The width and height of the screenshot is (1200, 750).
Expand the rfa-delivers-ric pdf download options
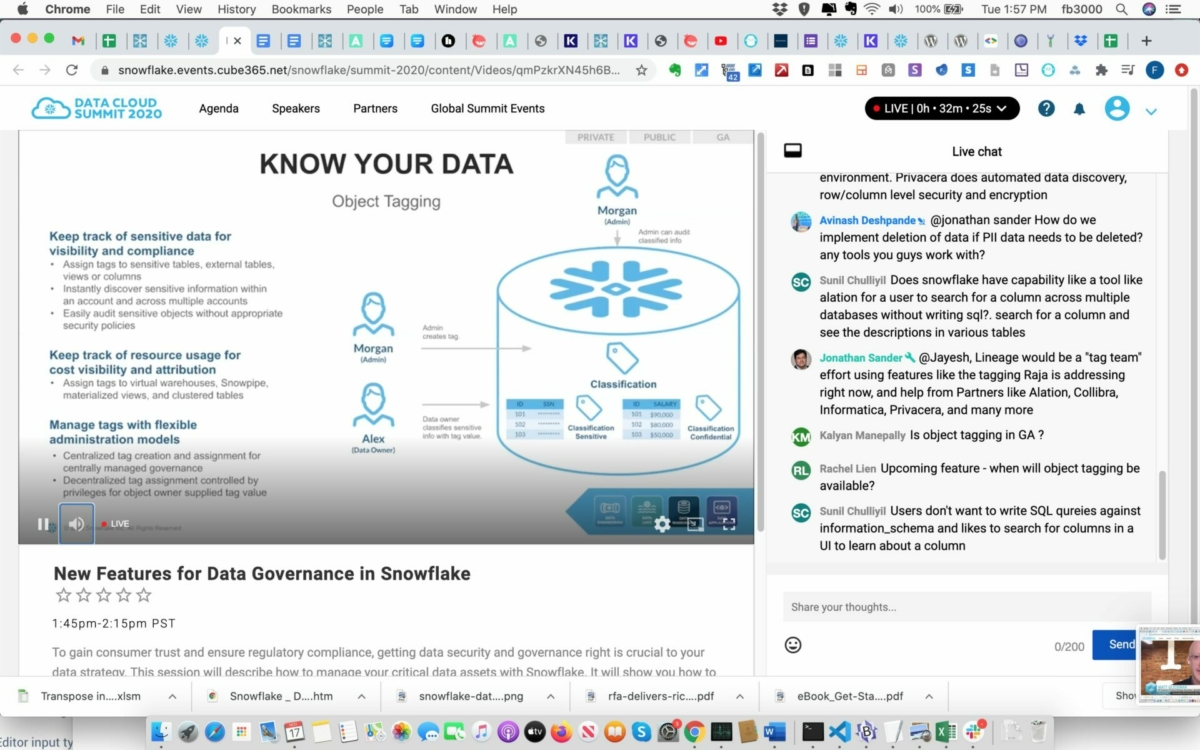[738, 695]
